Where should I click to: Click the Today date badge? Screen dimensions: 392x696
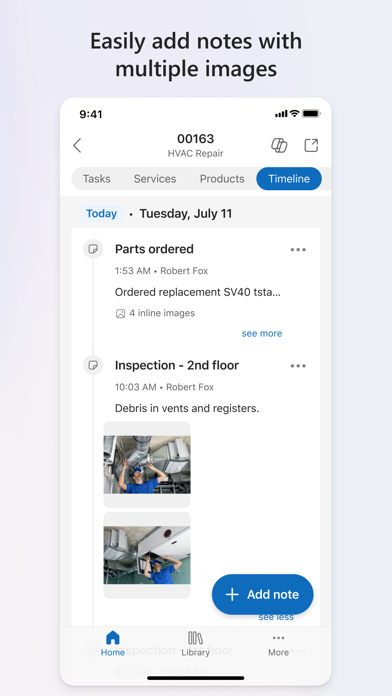tap(102, 214)
